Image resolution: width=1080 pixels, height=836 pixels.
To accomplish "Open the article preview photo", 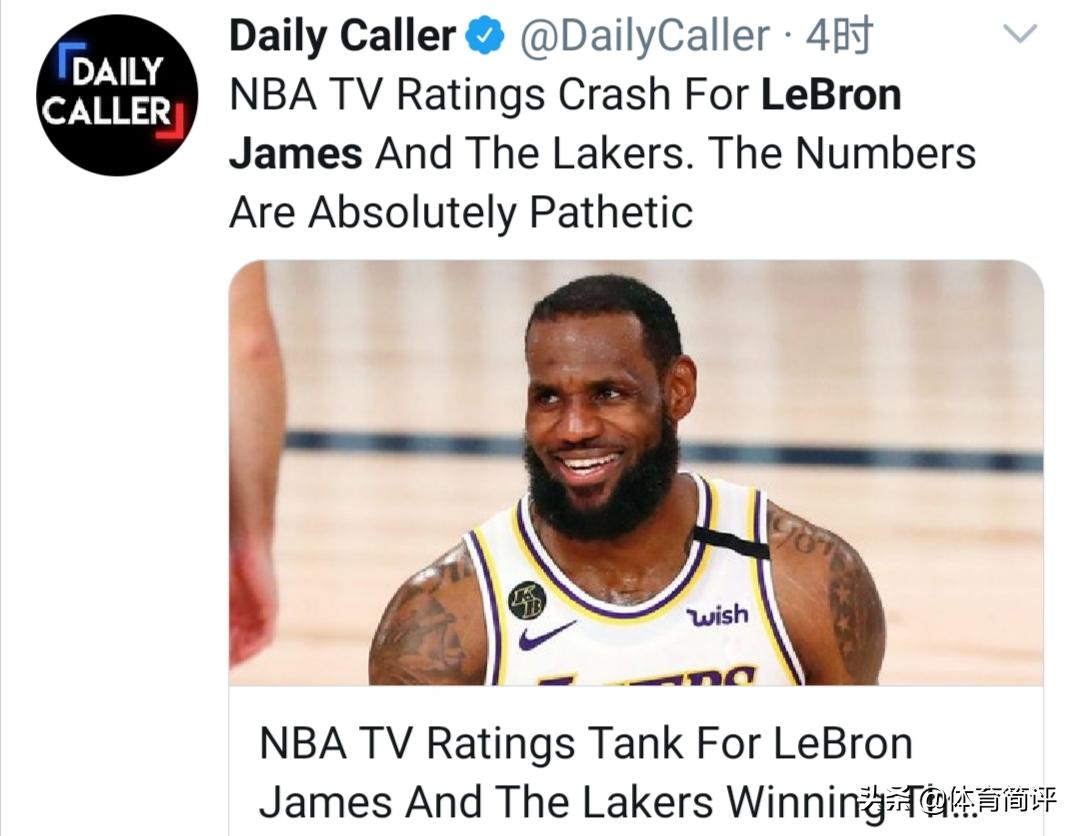I will click(x=636, y=472).
